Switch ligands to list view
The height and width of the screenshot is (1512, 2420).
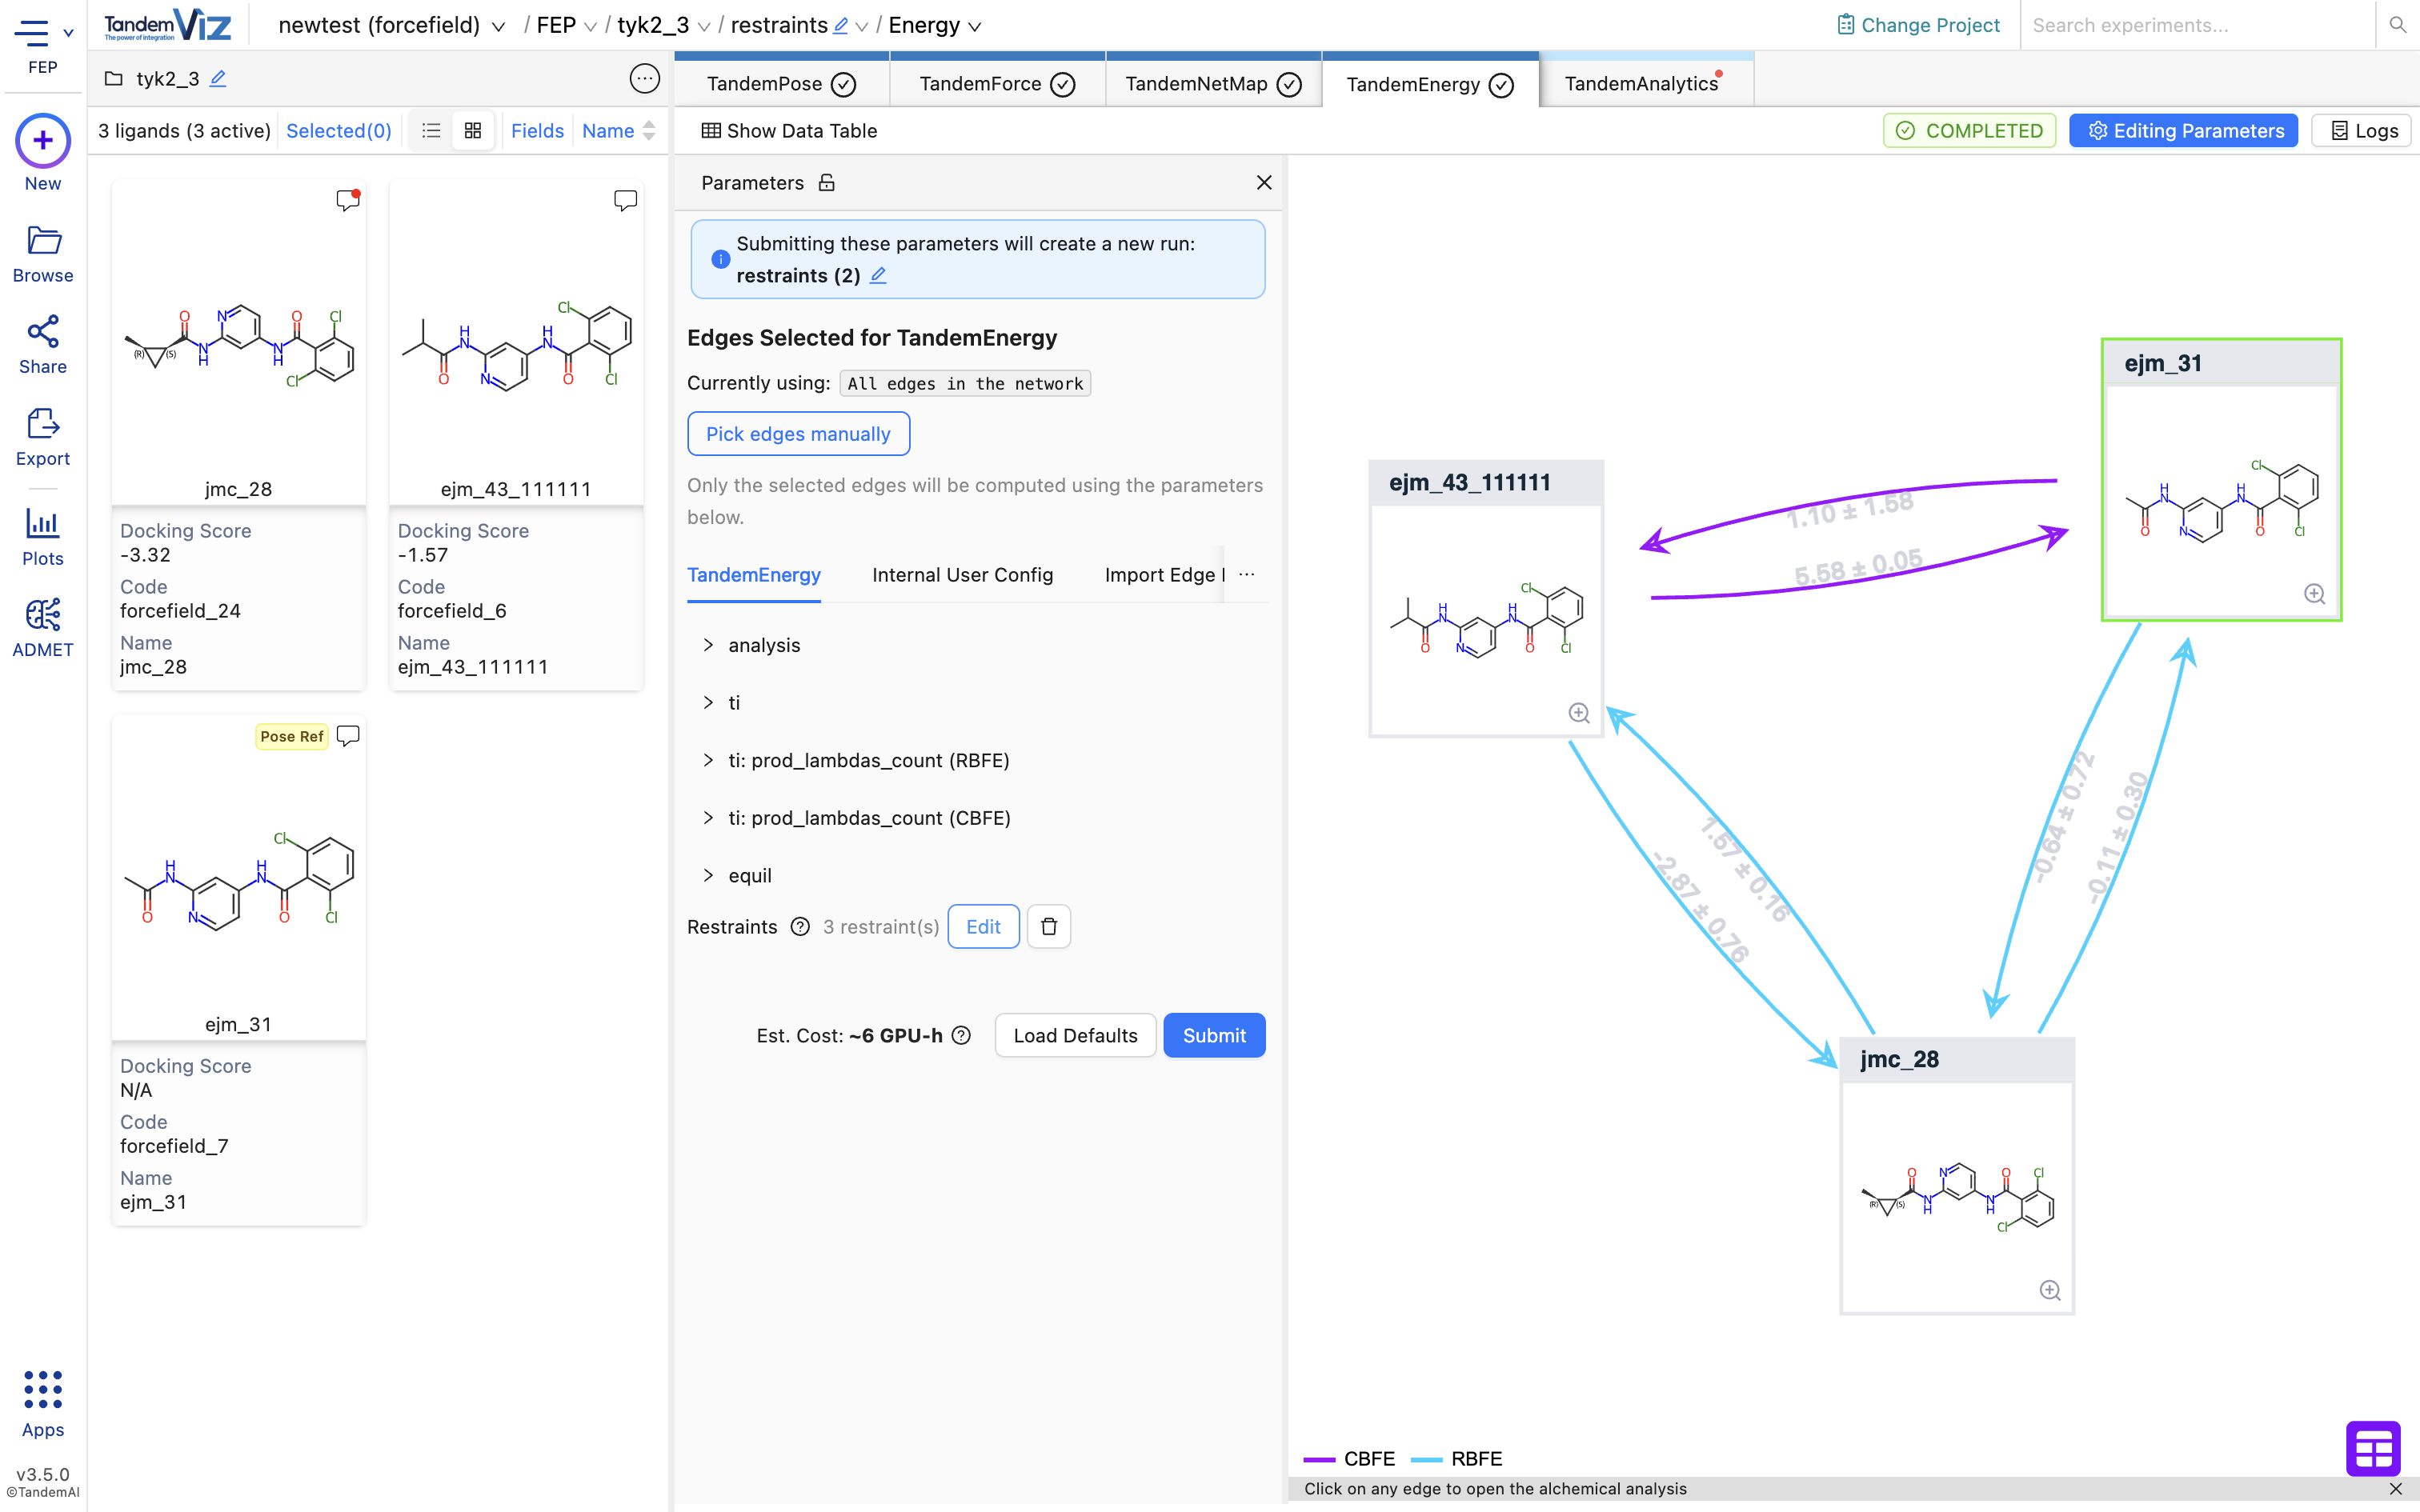click(431, 131)
